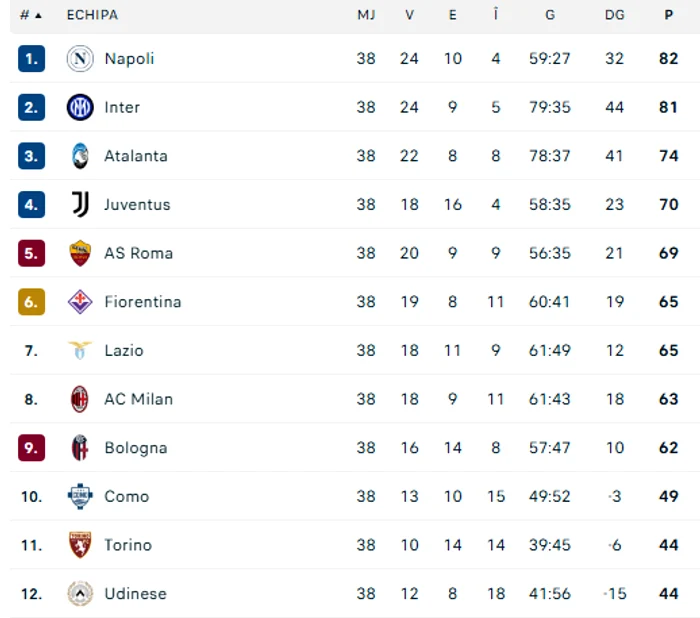This screenshot has width=700, height=618.
Task: Click the Inter club logo
Action: 80,107
